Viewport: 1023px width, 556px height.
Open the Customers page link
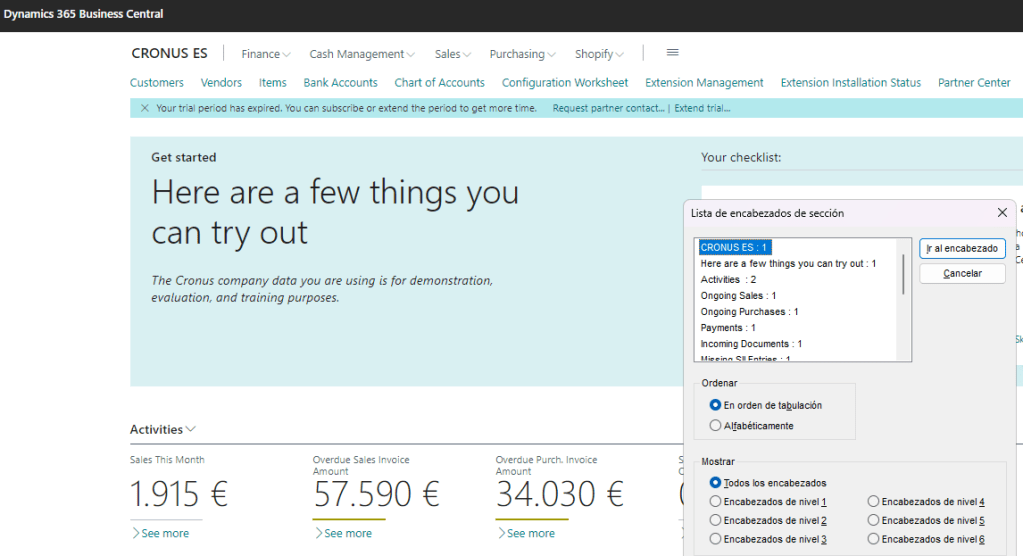pyautogui.click(x=157, y=83)
